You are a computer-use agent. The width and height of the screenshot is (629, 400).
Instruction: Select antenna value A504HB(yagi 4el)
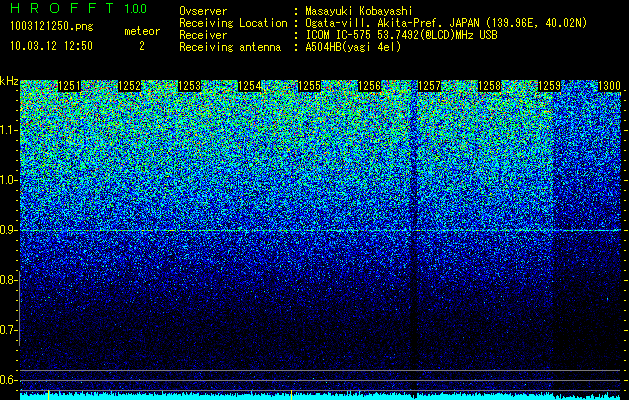(x=353, y=47)
